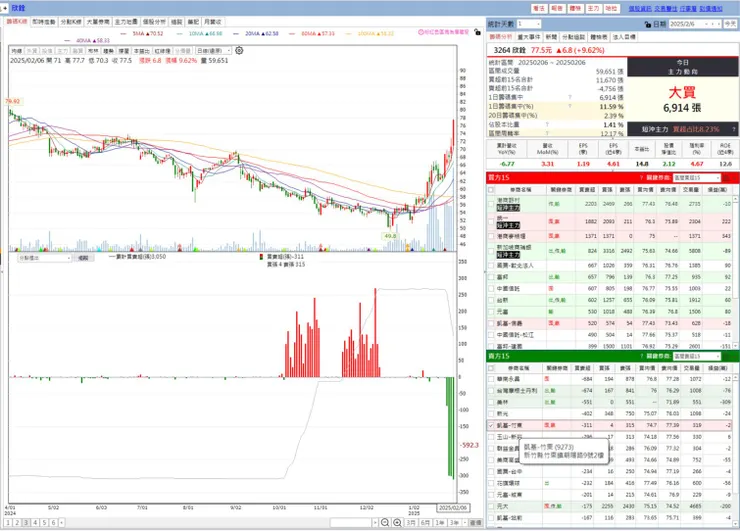
Task: Uncheck the 凱基-竹東 seller row
Action: pyautogui.click(x=491, y=425)
